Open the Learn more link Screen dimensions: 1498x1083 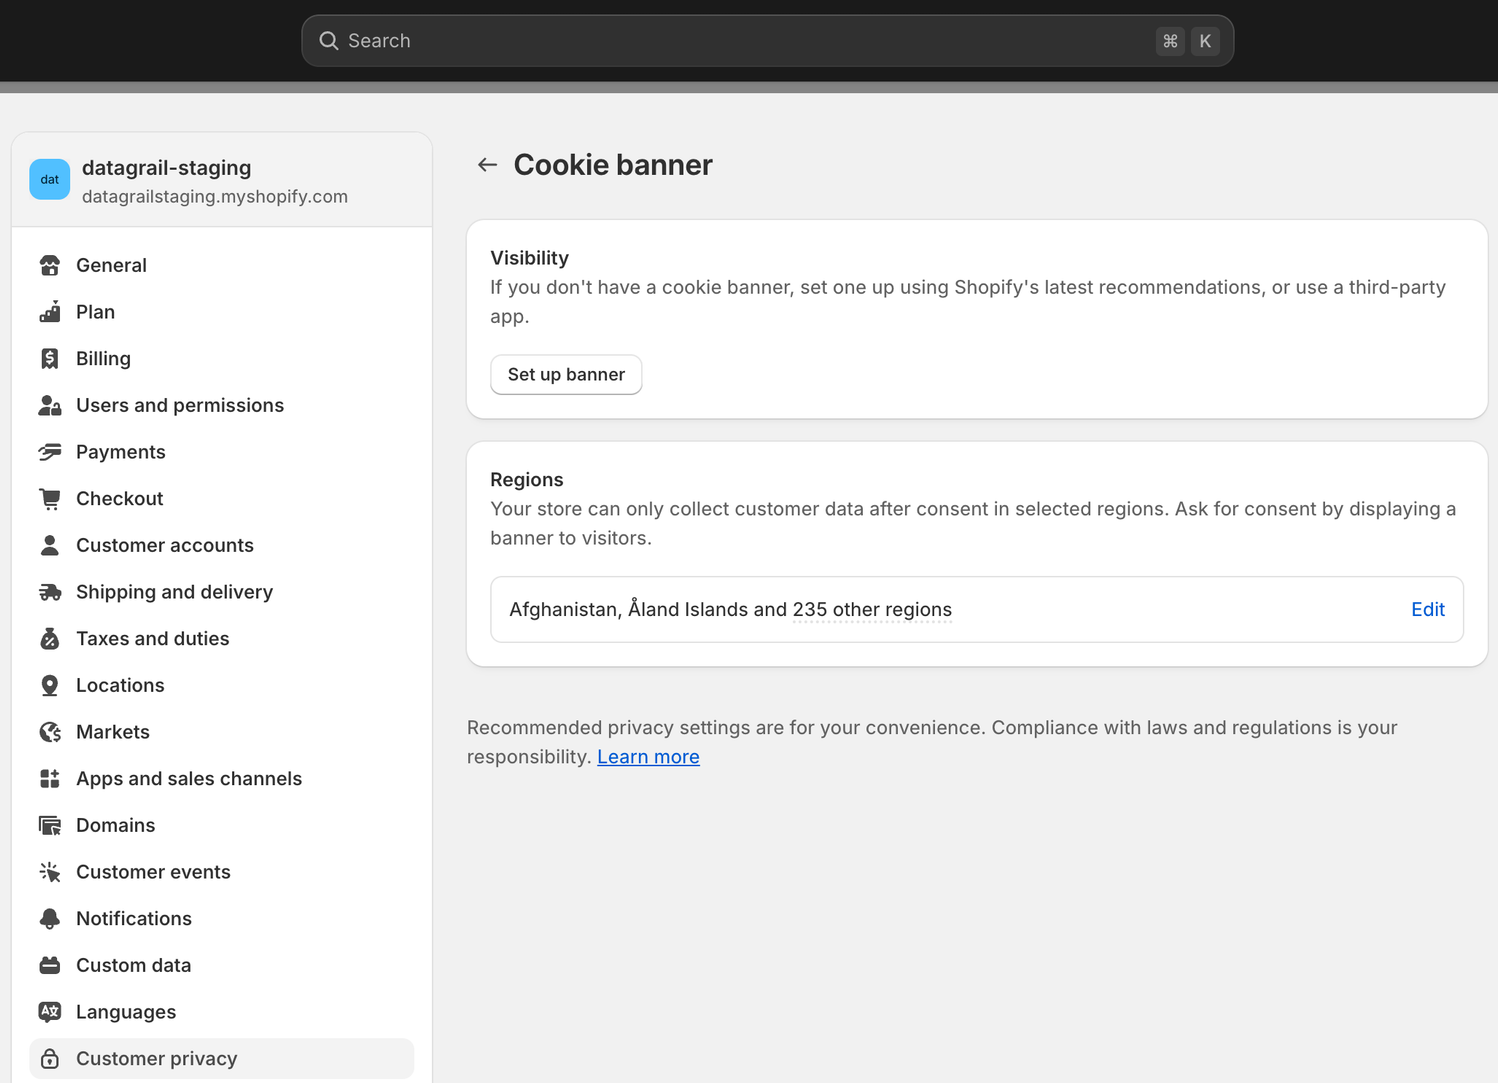tap(648, 757)
